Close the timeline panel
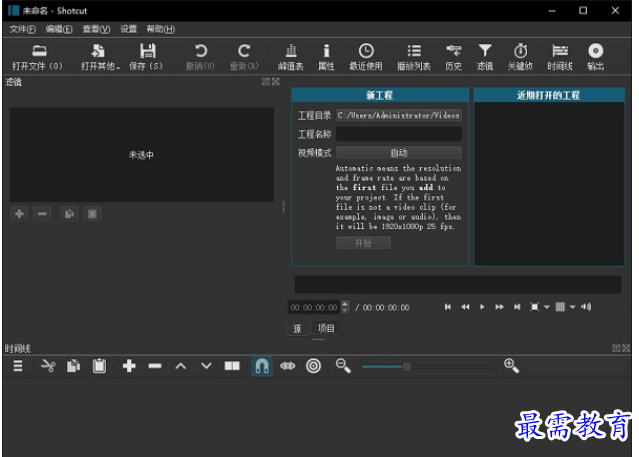The height and width of the screenshot is (457, 639). pos(626,348)
